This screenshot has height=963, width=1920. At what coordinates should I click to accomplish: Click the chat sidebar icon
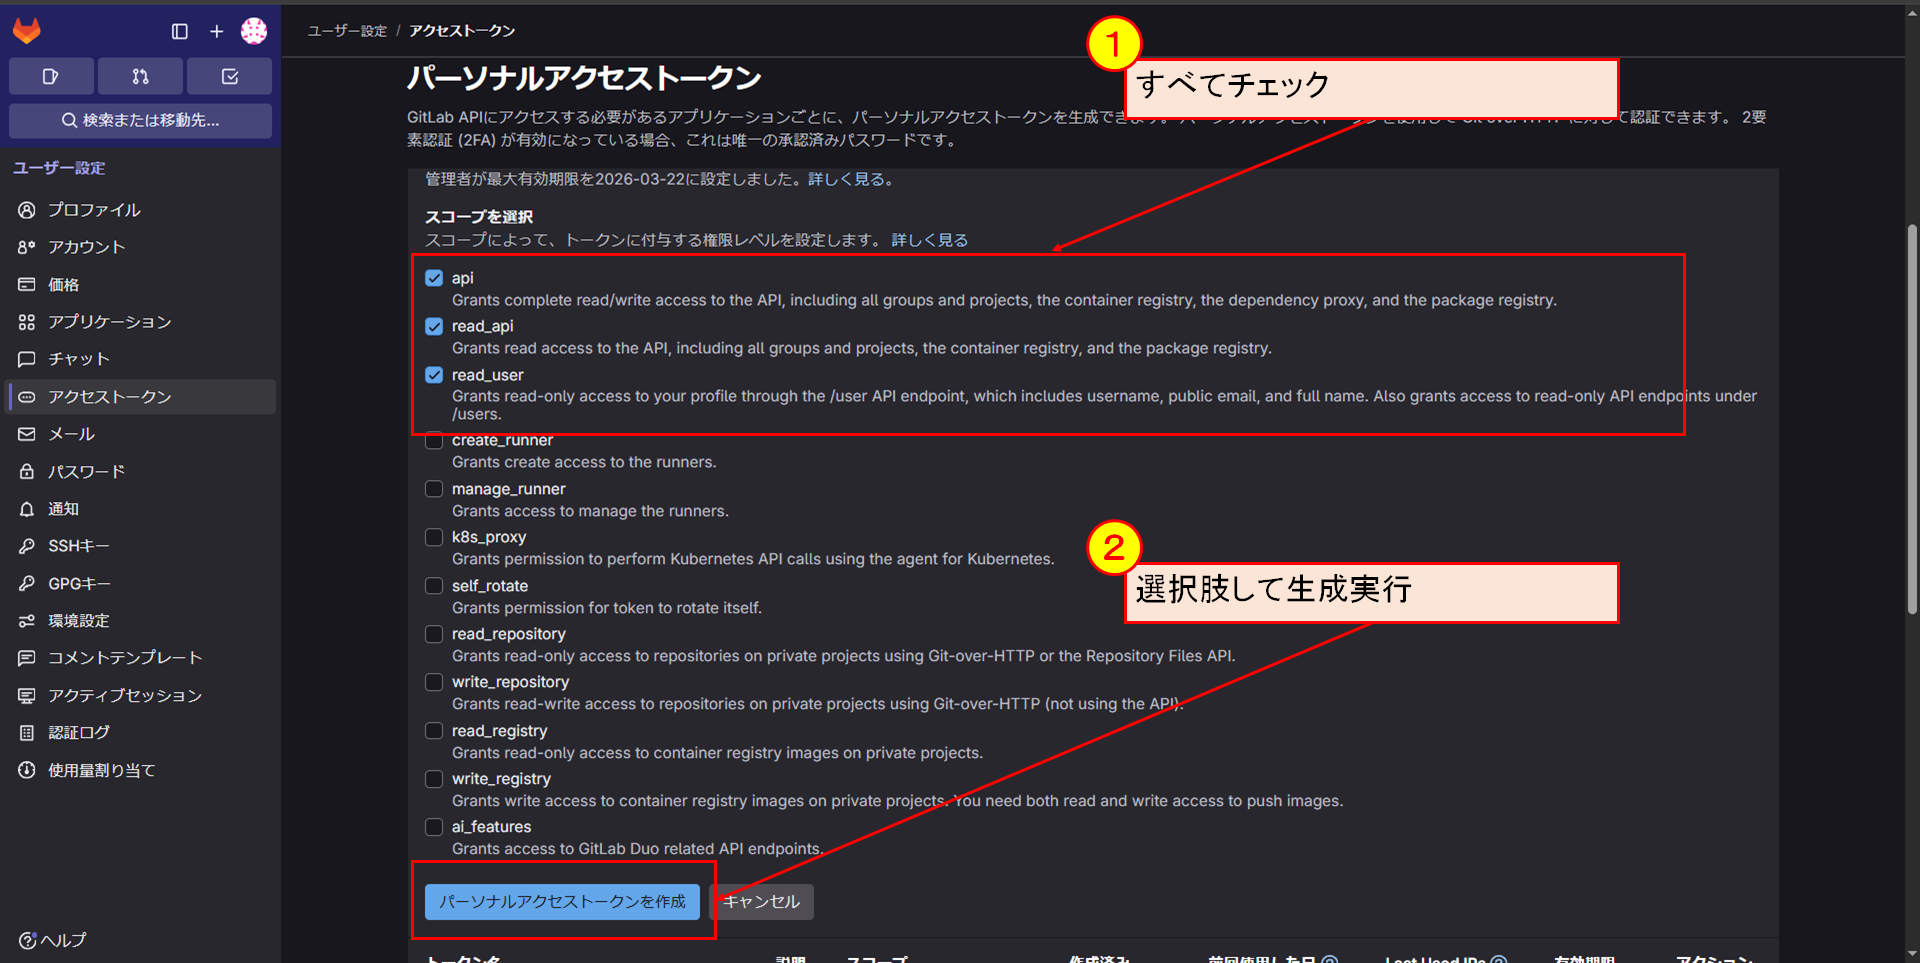27,359
